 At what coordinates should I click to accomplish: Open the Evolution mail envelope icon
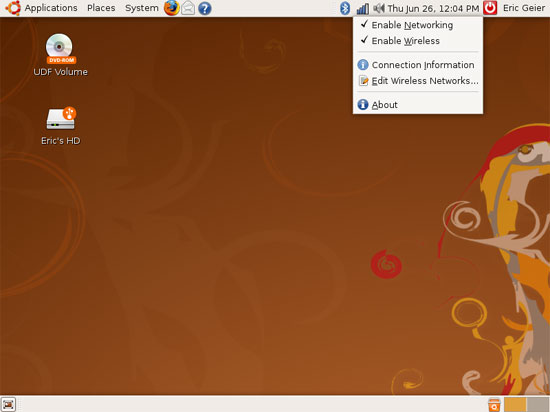pos(188,8)
